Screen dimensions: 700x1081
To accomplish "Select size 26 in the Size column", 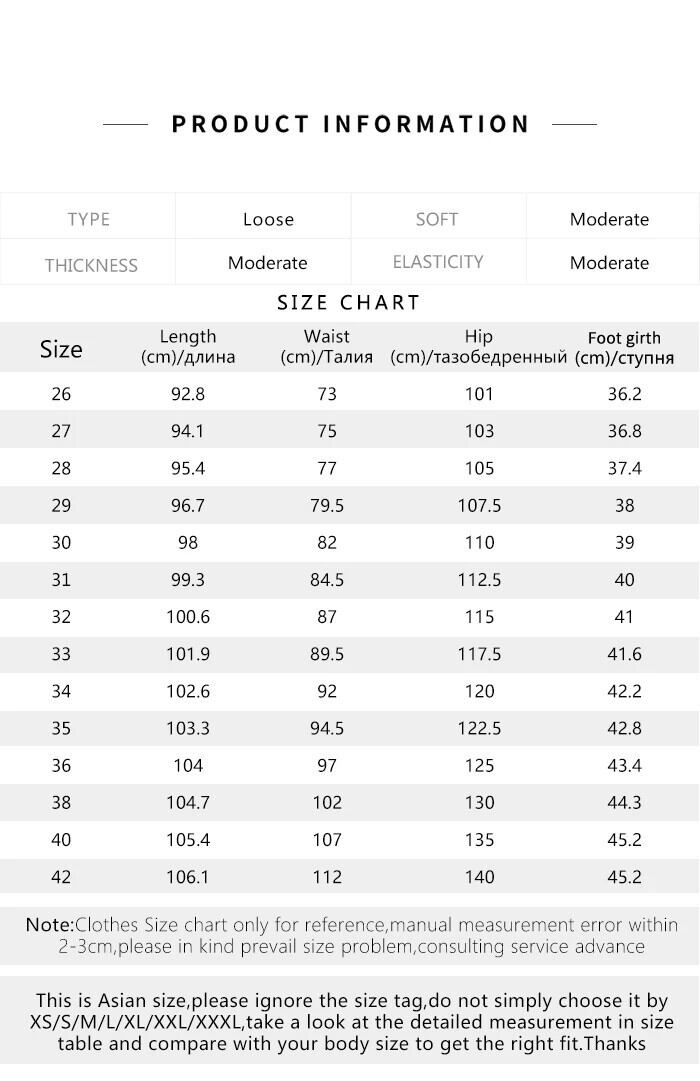I will [x=61, y=394].
